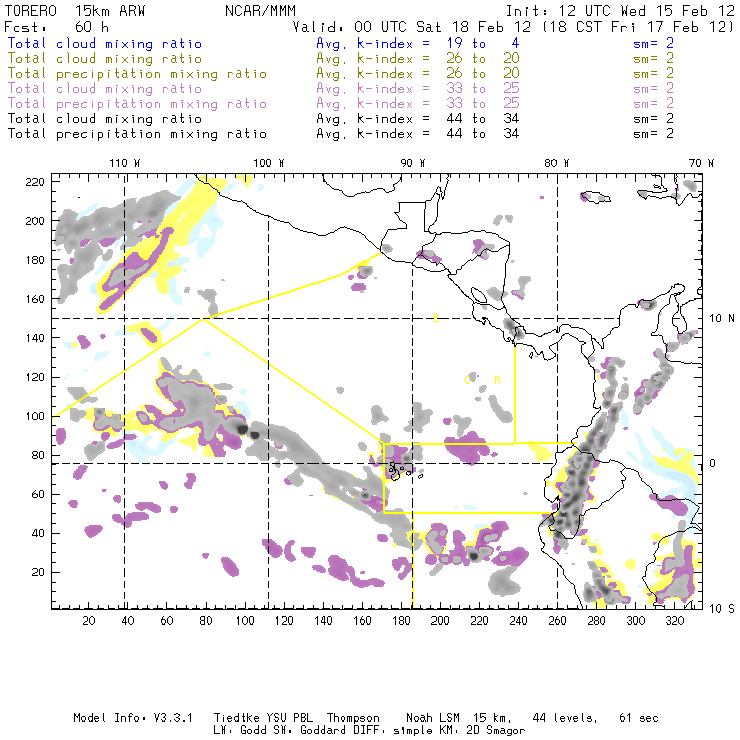Click the olive "Total precipitation mixing ratio" legend row
The image size is (740, 740).
(x=137, y=74)
